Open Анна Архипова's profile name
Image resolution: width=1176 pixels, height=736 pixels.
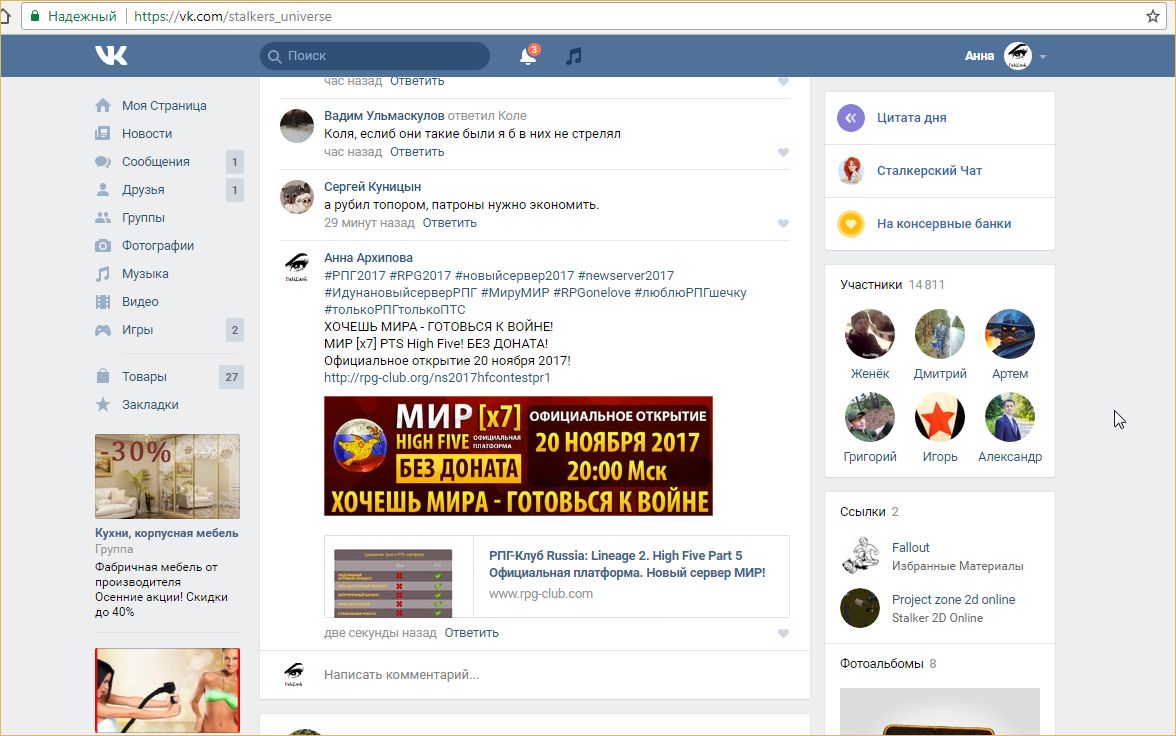click(x=368, y=257)
